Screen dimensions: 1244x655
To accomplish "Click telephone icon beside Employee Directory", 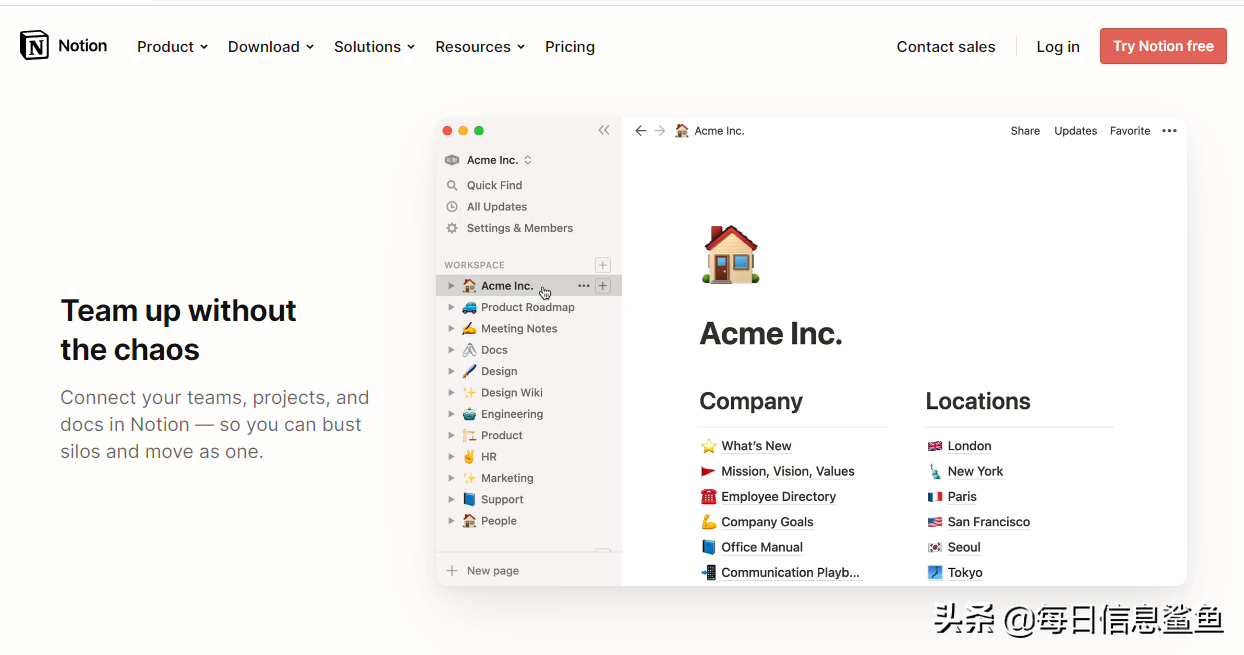I will pyautogui.click(x=709, y=497).
